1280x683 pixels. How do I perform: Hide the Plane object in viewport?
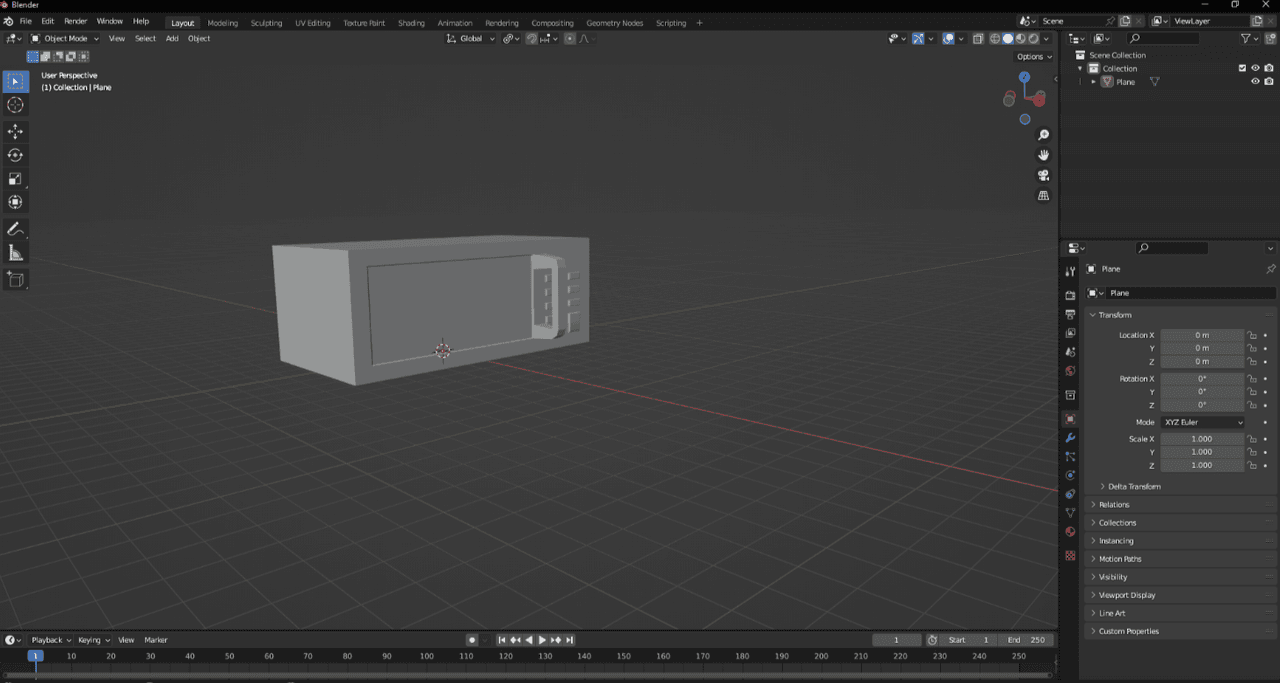coord(1255,82)
